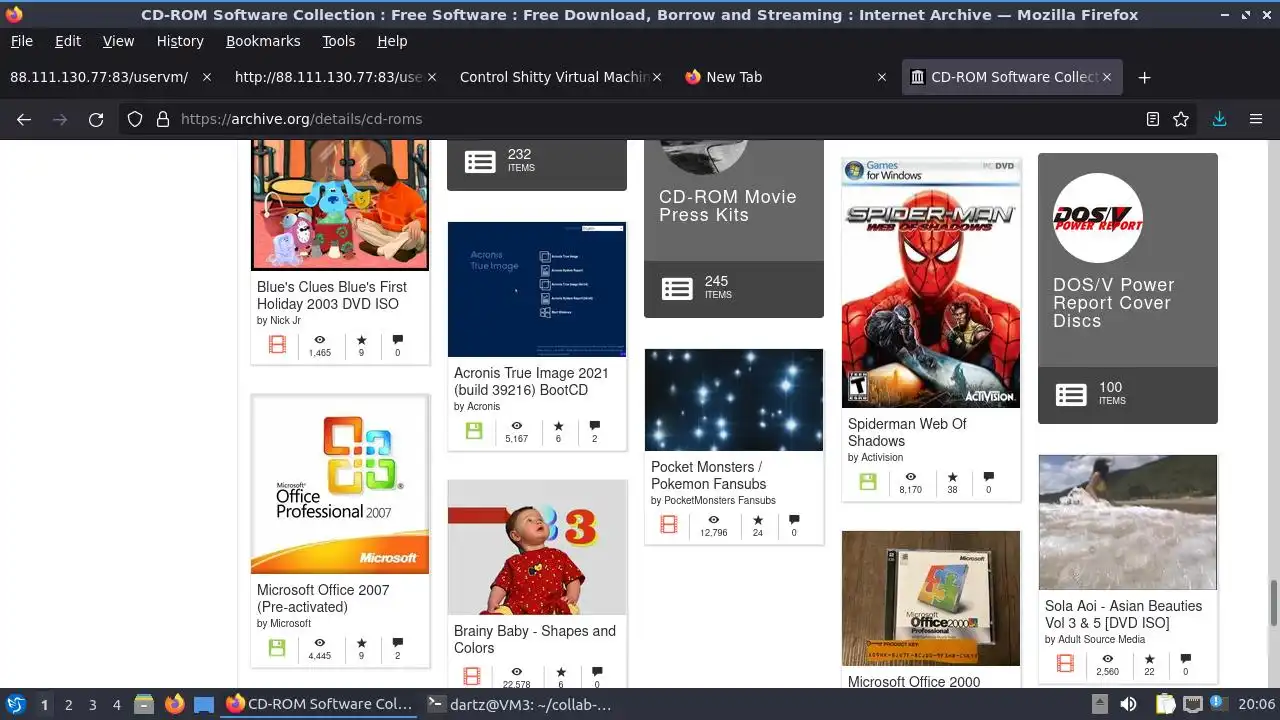The width and height of the screenshot is (1280, 720).
Task: Click list icon on DOS/V Power Report collection
Action: pos(1071,395)
